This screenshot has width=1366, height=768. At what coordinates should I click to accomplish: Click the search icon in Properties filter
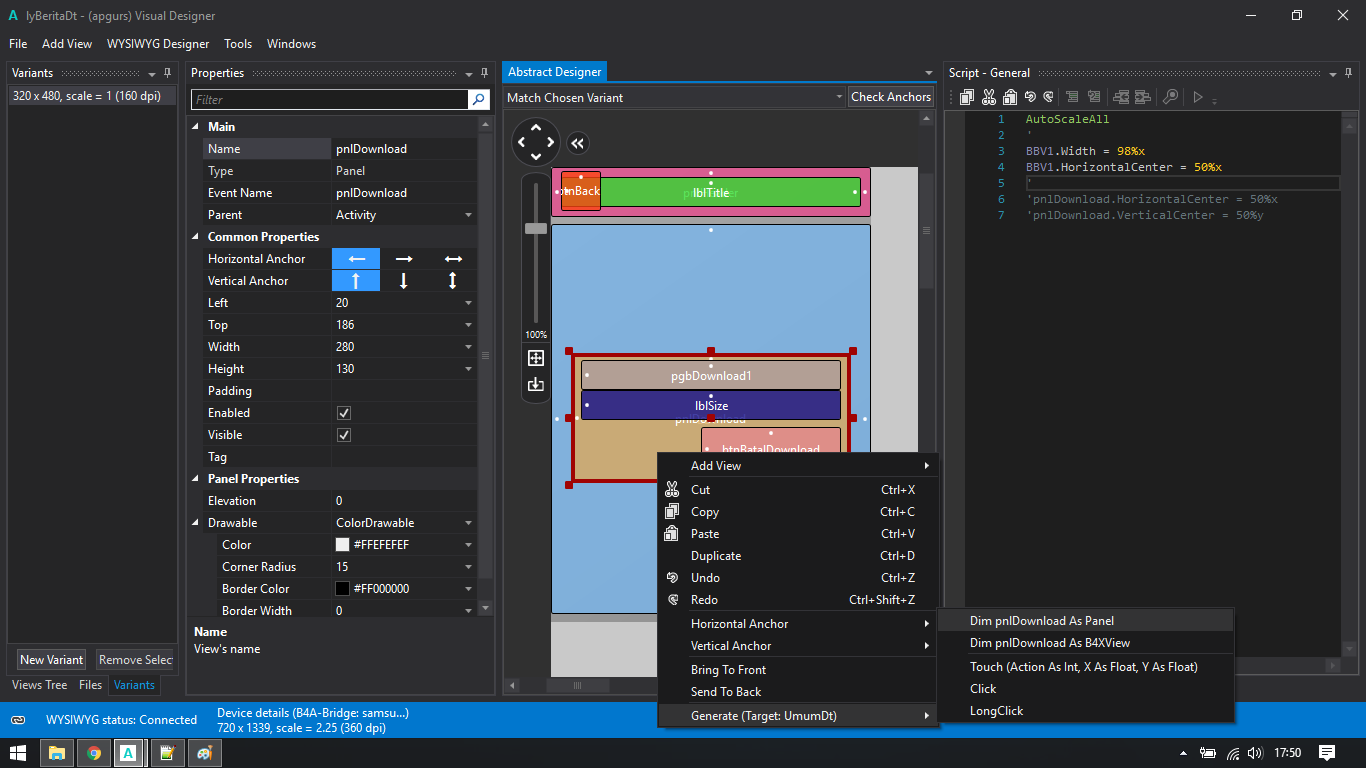[479, 100]
